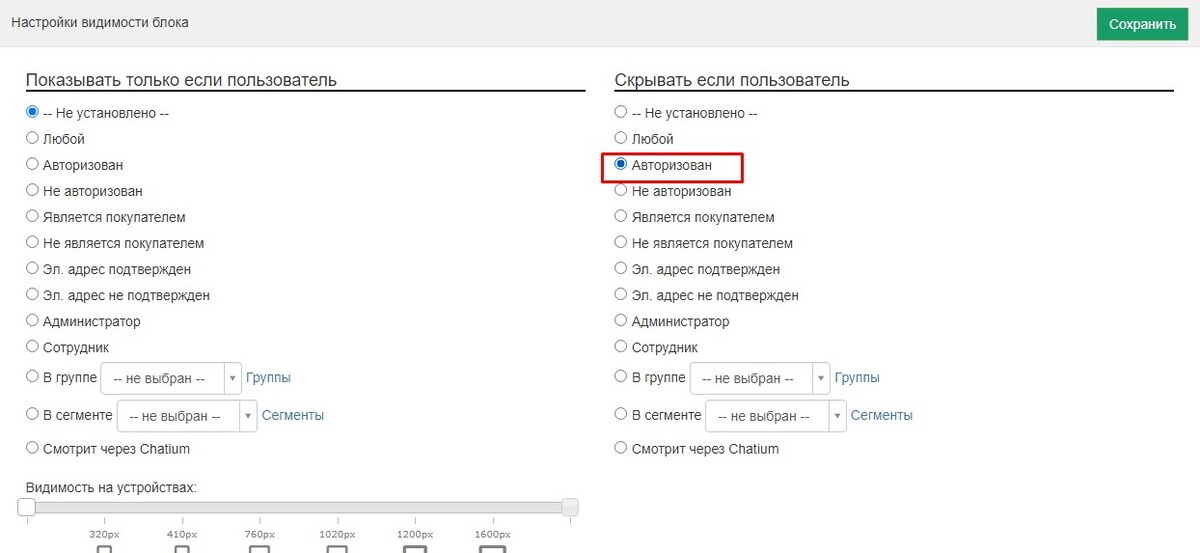Open the group dropdown in hide column

760,379
